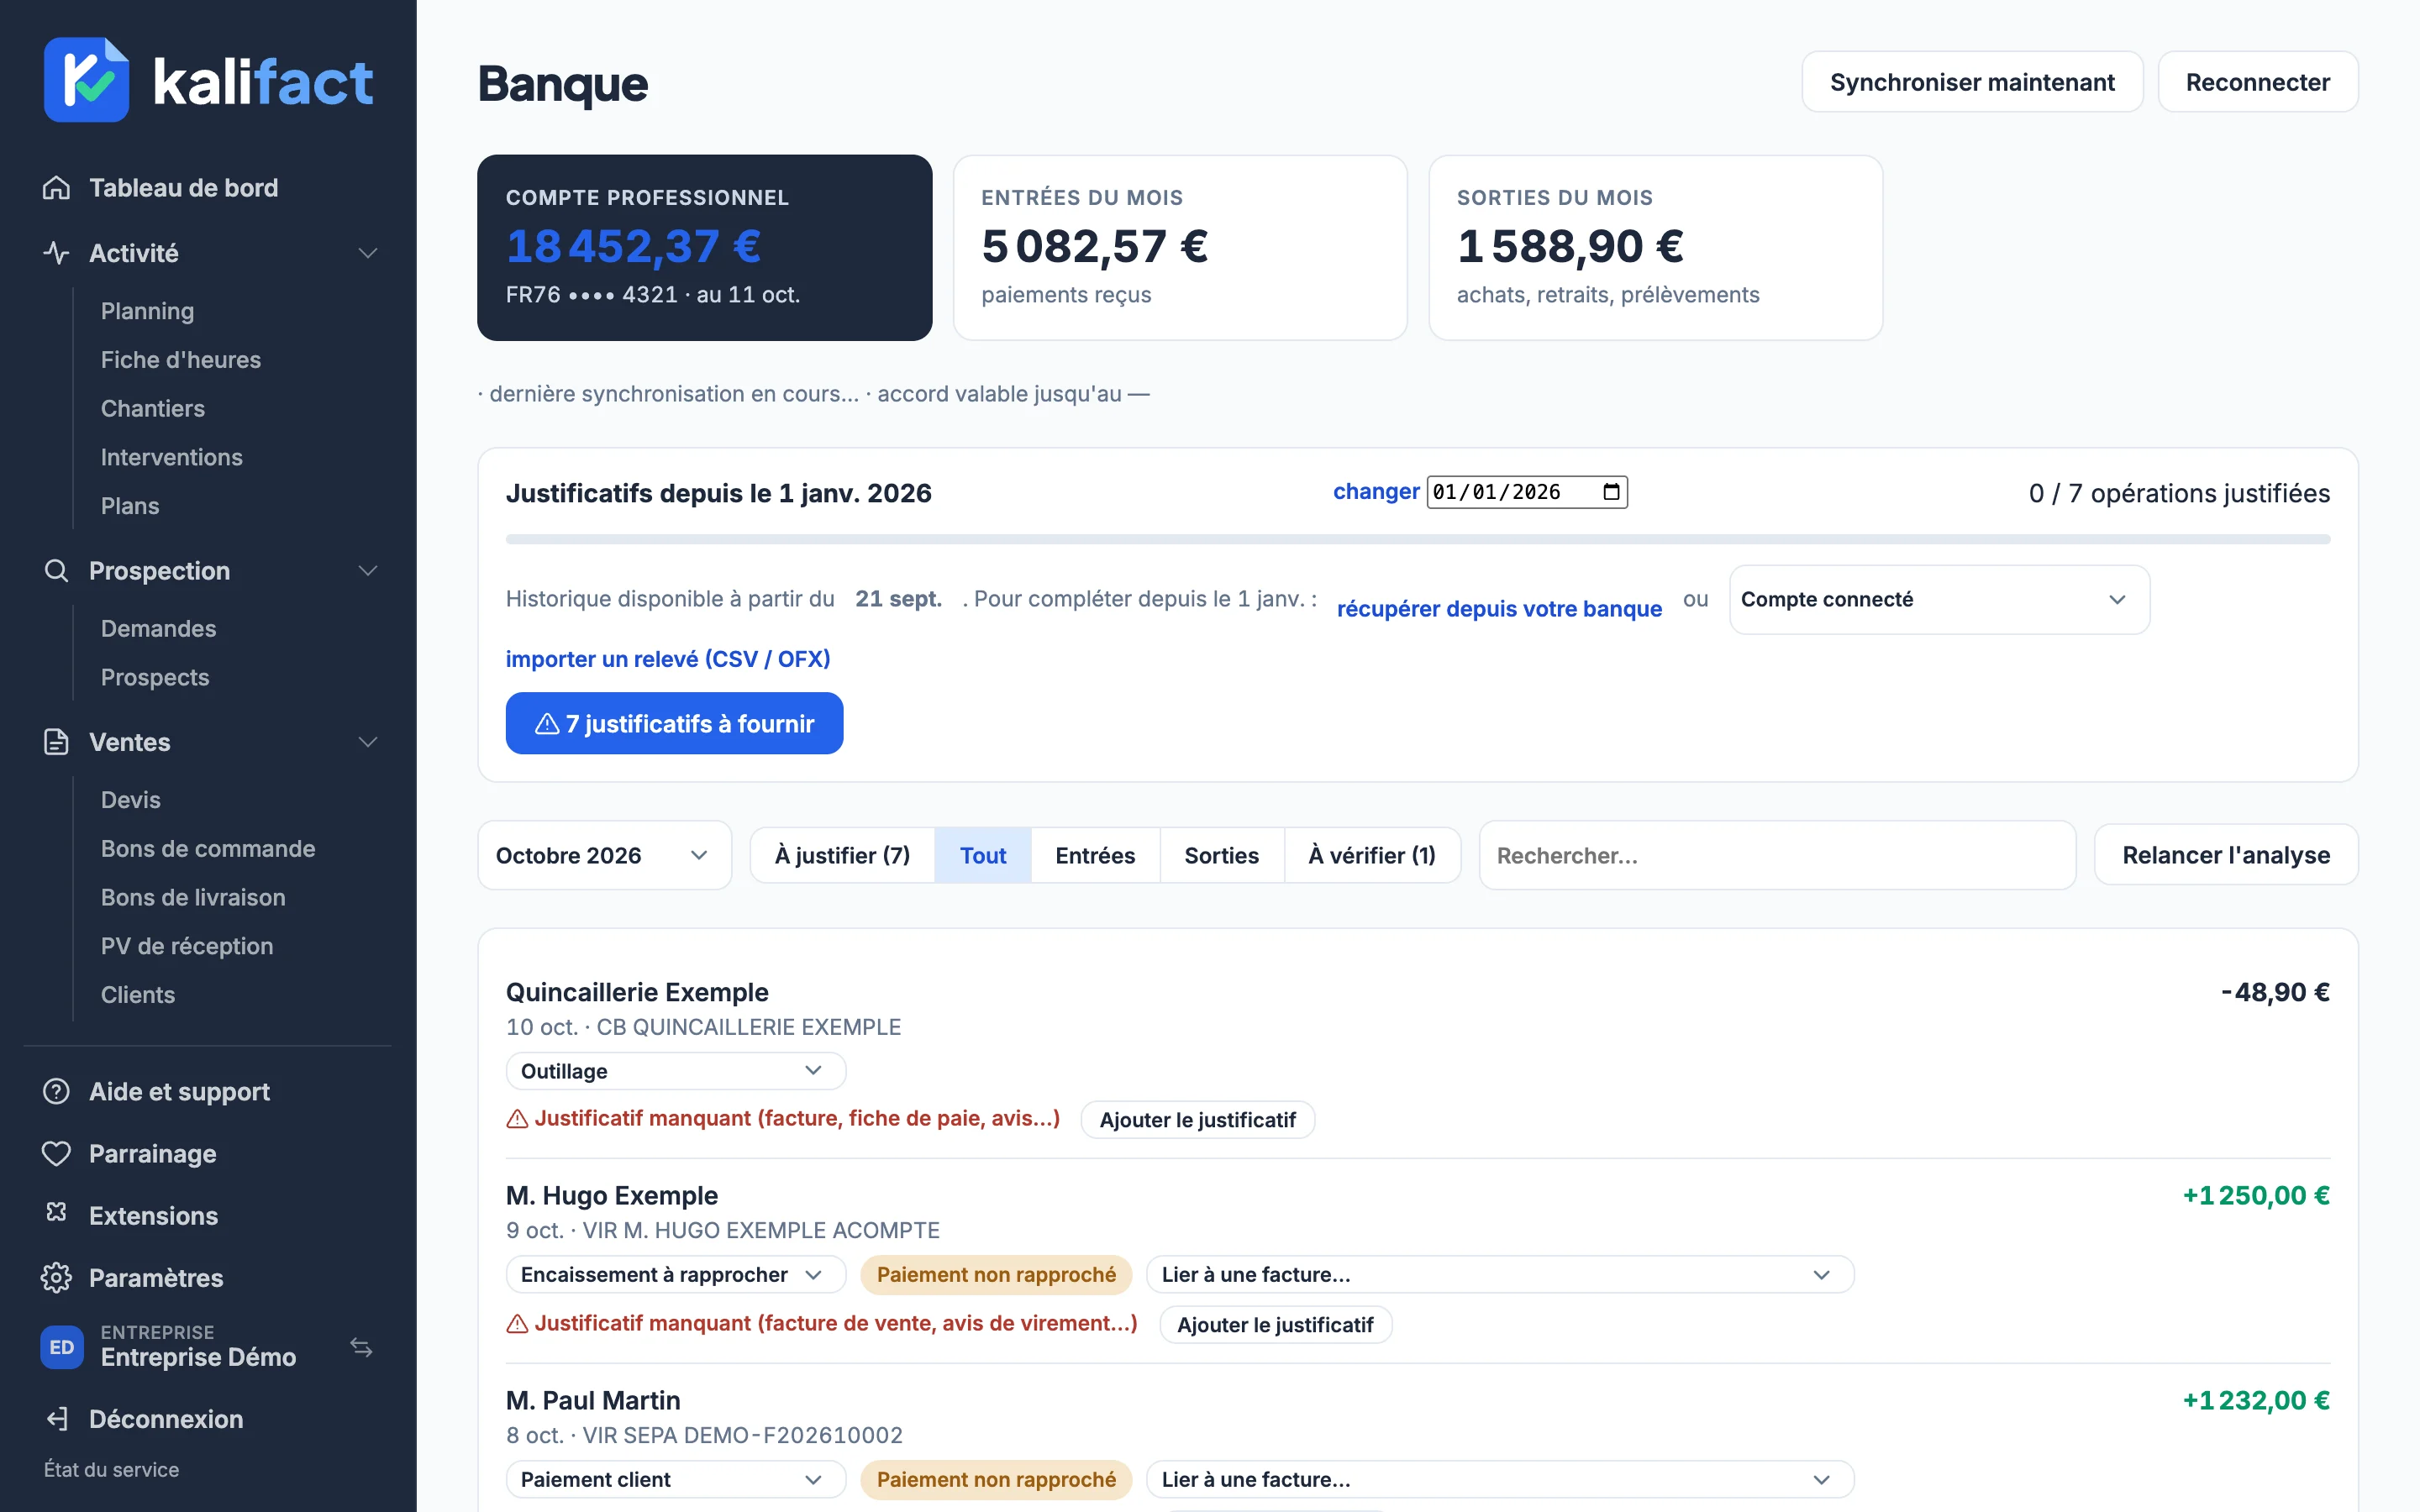This screenshot has width=2420, height=1512.
Task: Click the 7 justificatifs à fournir button
Action: (x=674, y=723)
